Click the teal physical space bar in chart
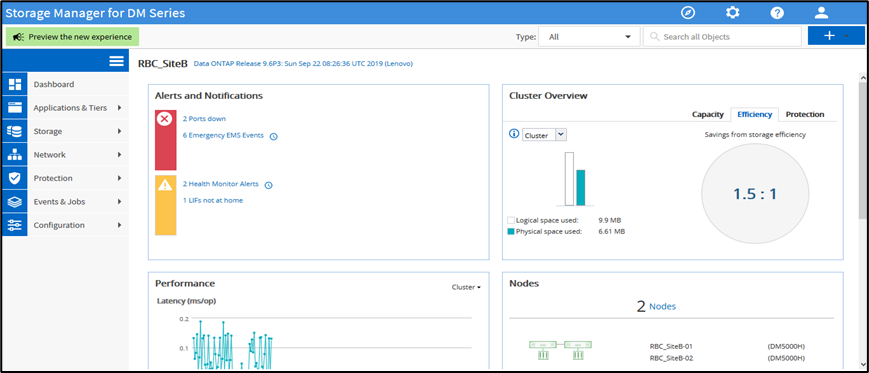 [581, 188]
